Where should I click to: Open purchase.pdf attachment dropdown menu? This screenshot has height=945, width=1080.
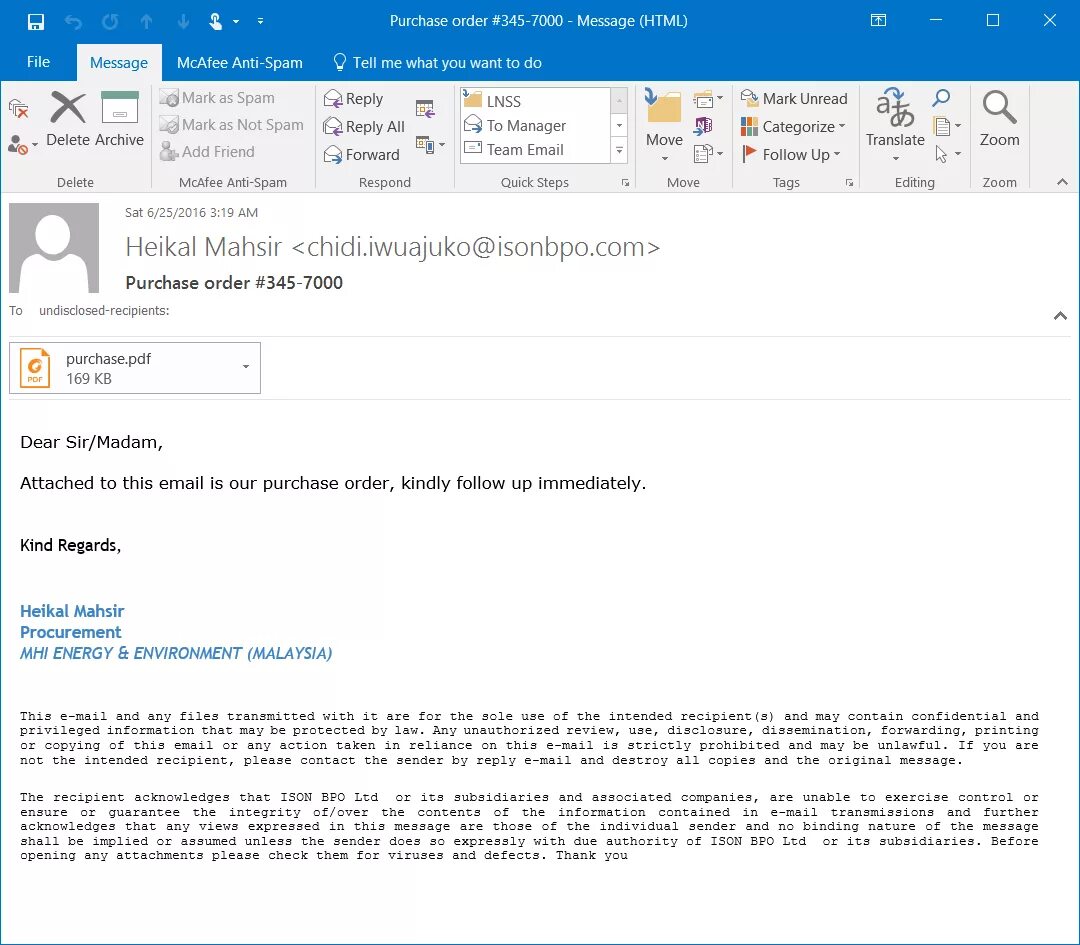pyautogui.click(x=246, y=367)
